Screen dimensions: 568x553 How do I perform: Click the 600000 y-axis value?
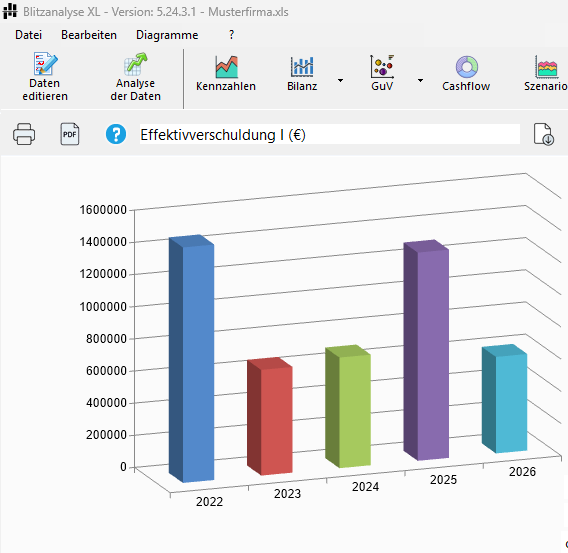pos(106,371)
